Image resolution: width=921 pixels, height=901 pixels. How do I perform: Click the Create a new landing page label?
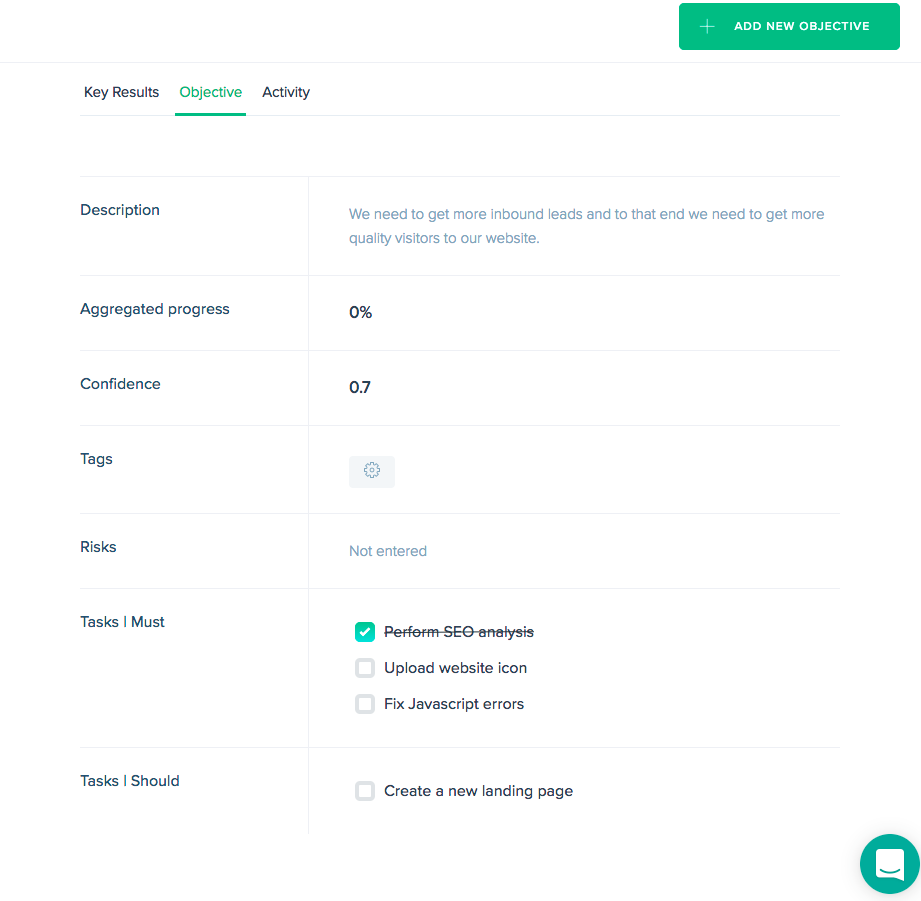pos(478,791)
